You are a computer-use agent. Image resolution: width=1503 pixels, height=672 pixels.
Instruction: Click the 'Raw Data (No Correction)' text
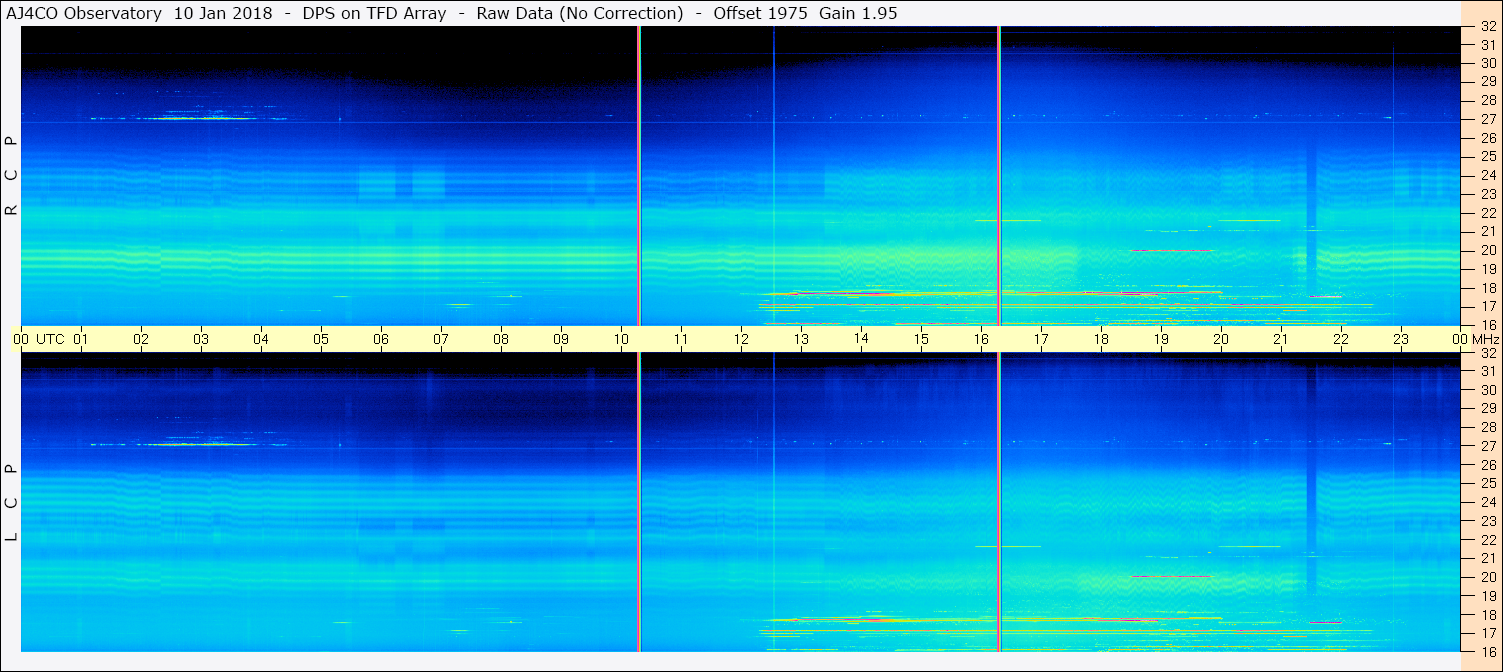[x=580, y=14]
